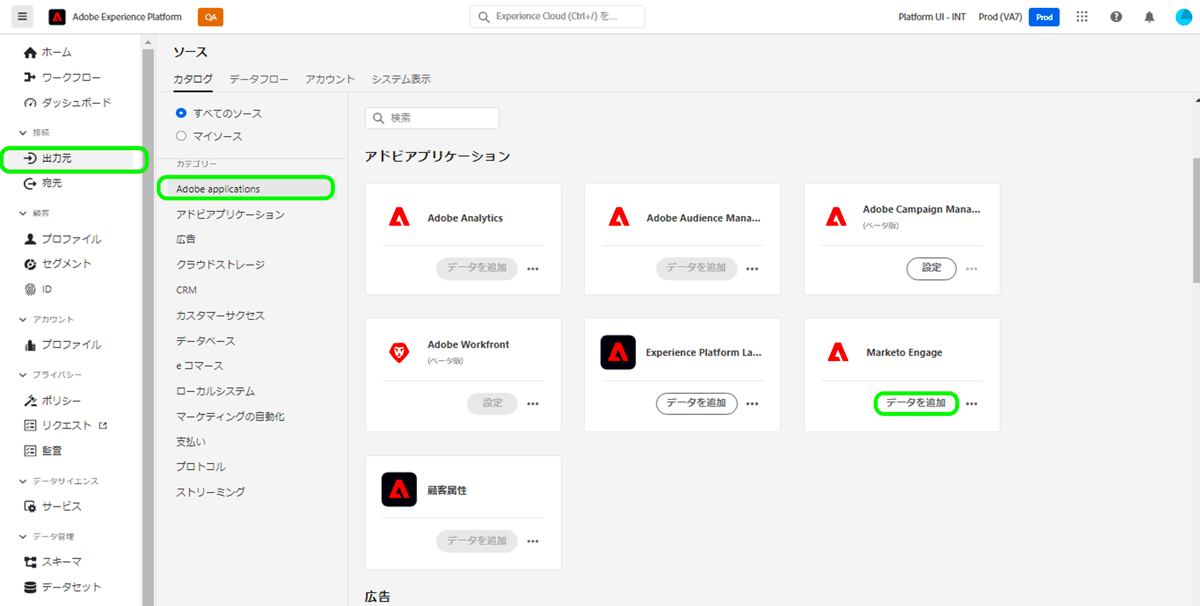Select the ID icon under 顧客

tap(45, 288)
